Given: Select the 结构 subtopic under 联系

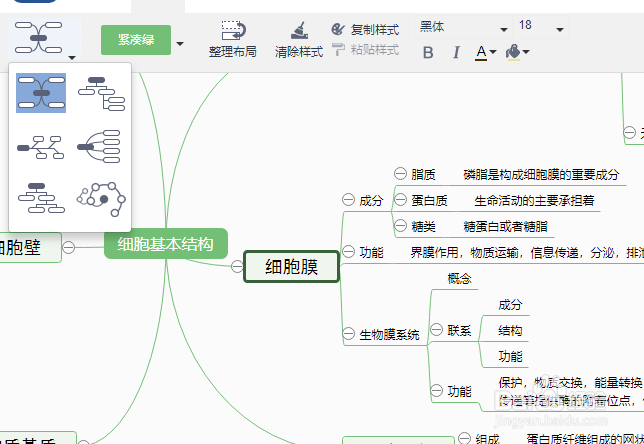Looking at the screenshot, I should pos(510,331).
